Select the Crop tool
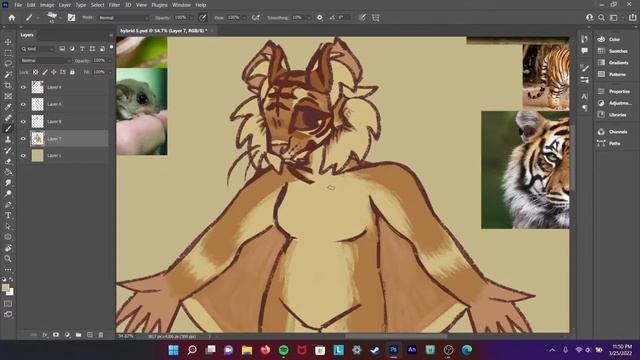The height and width of the screenshot is (360, 640). pos(8,85)
